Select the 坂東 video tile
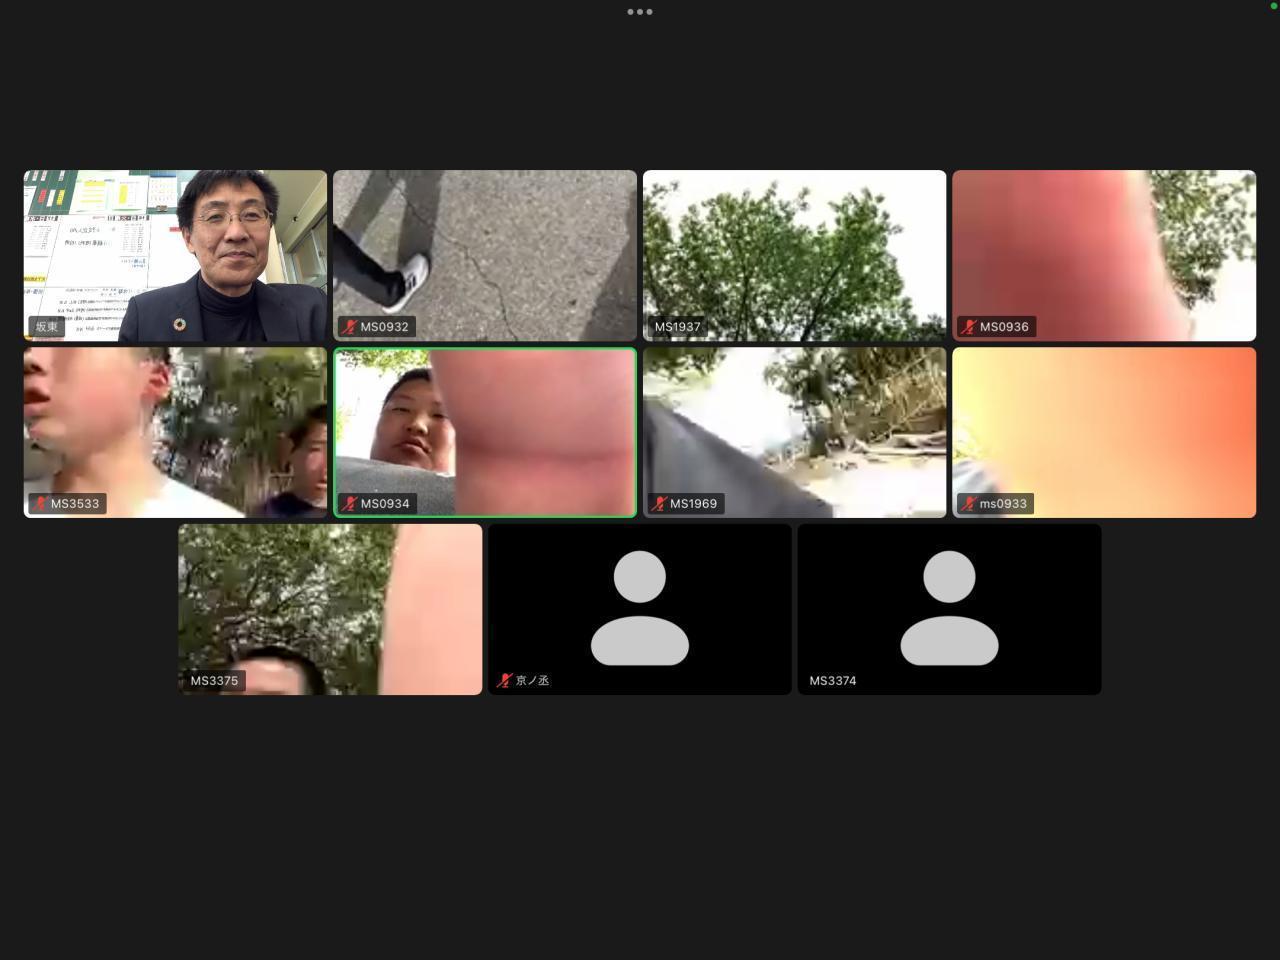Viewport: 1280px width, 960px height. click(x=175, y=256)
